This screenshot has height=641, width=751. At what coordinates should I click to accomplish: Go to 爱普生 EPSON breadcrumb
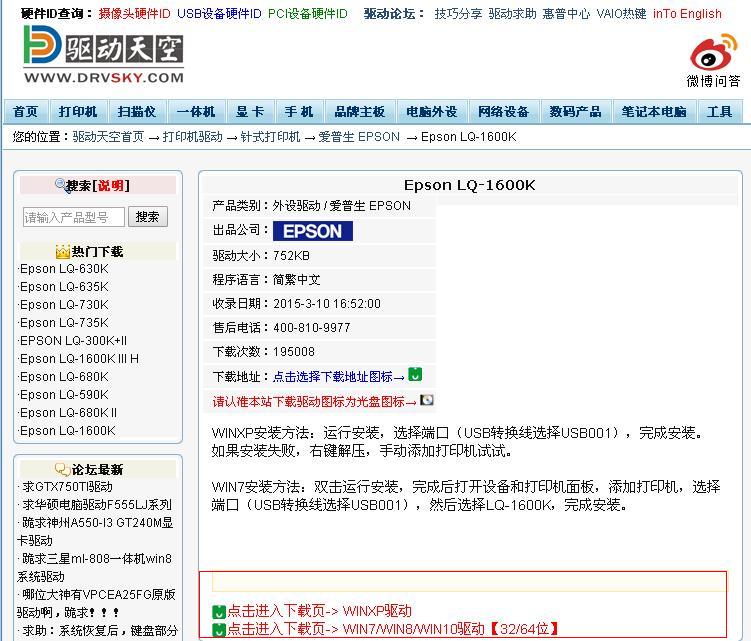(359, 137)
